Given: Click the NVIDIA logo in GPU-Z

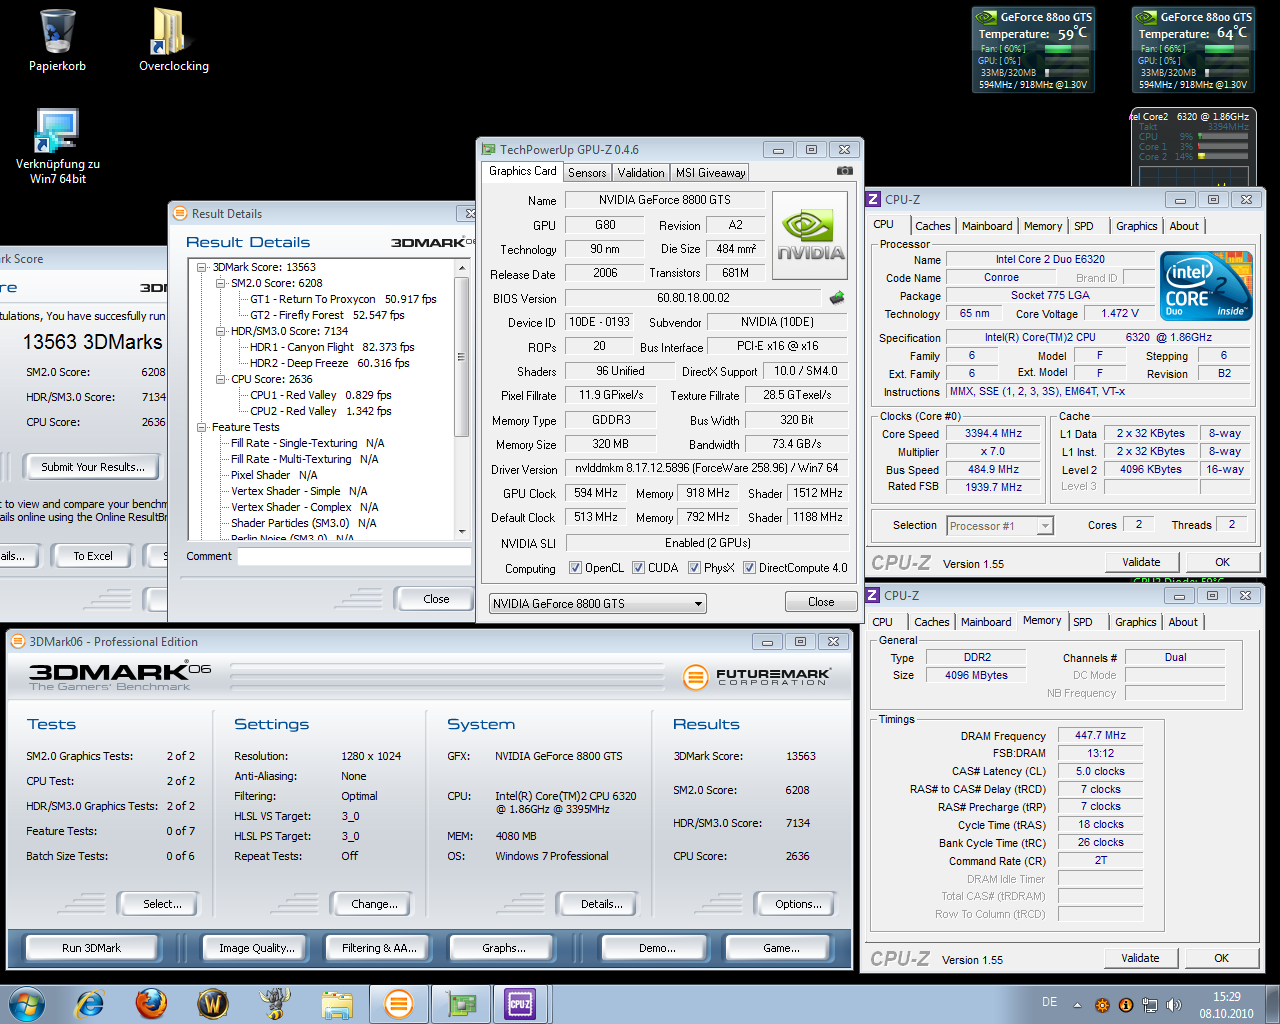Looking at the screenshot, I should coord(810,236).
